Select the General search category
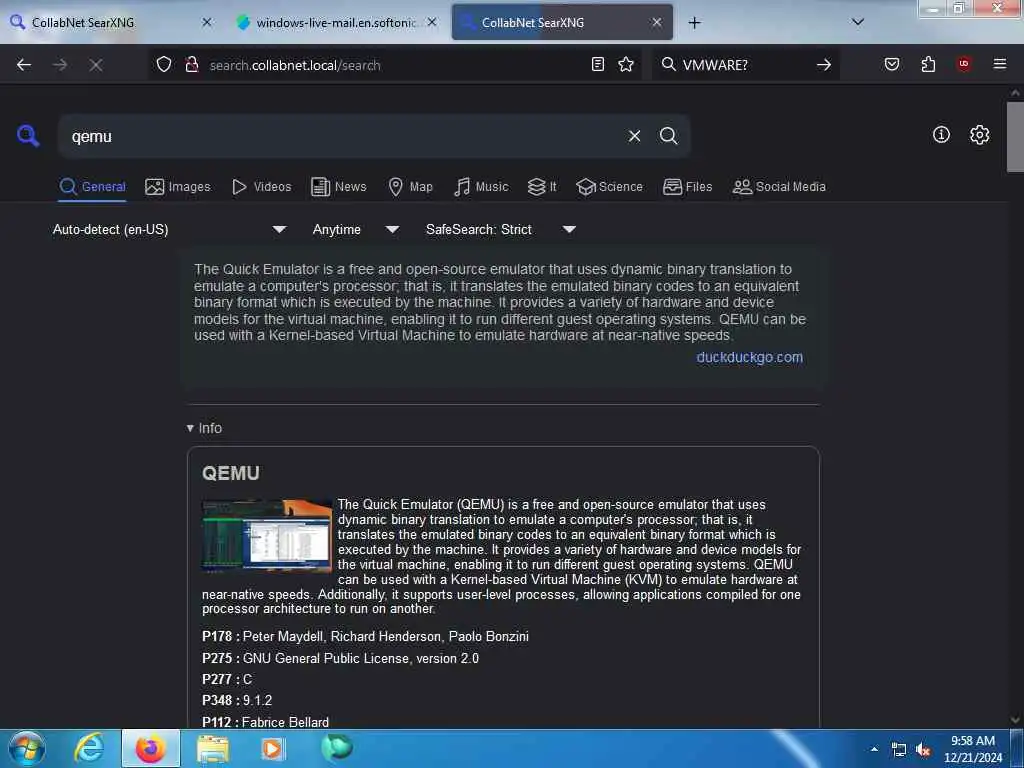This screenshot has height=768, width=1024. point(92,187)
